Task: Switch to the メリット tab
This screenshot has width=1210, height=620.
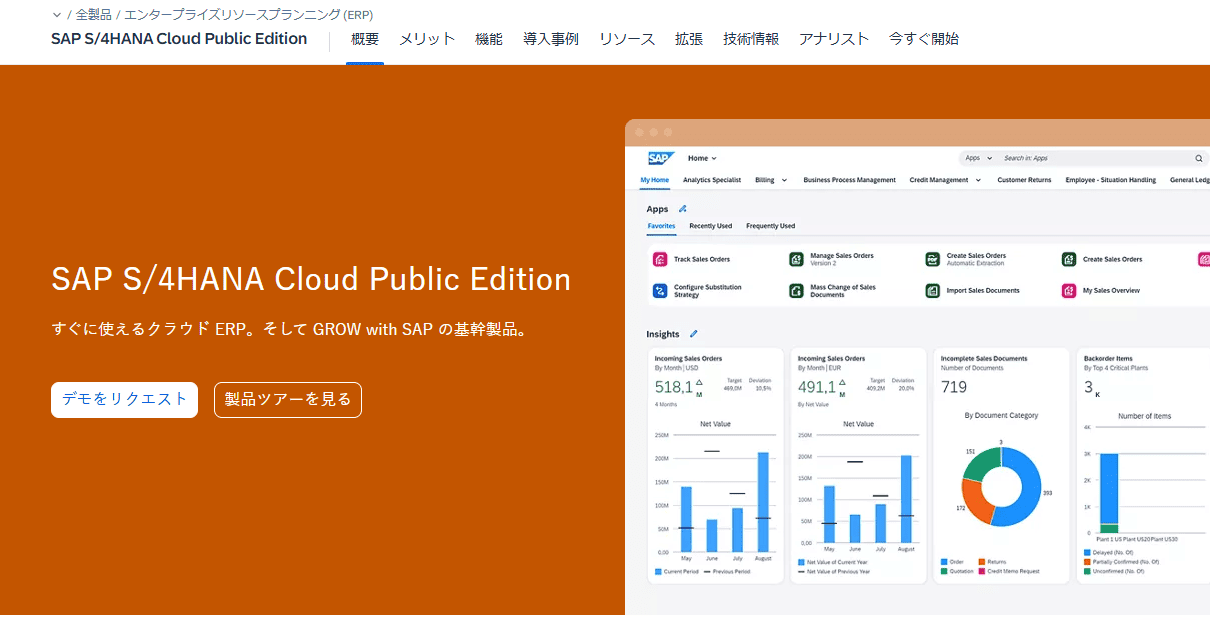Action: pyautogui.click(x=427, y=39)
